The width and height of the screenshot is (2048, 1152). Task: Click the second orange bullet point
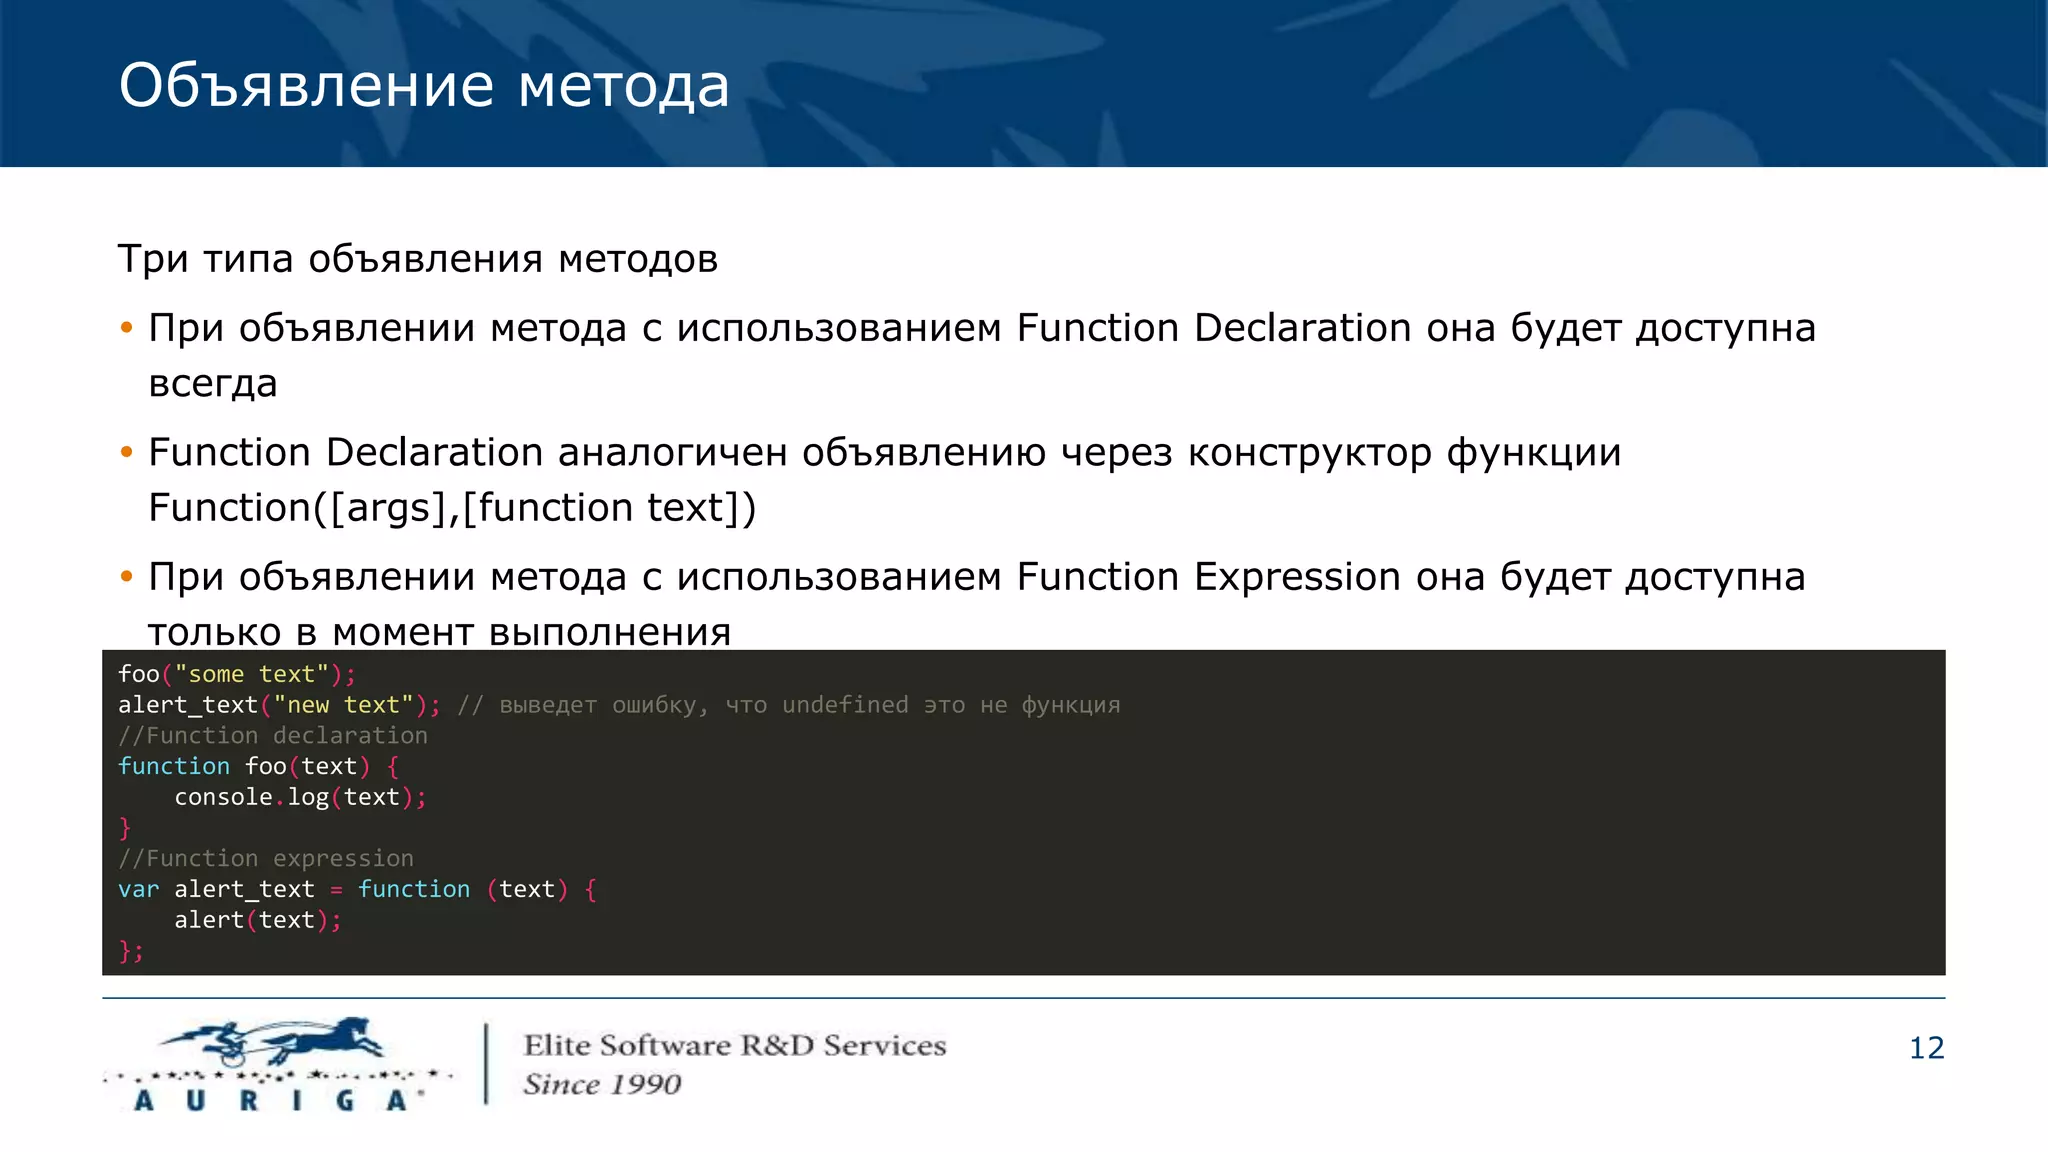coord(126,453)
